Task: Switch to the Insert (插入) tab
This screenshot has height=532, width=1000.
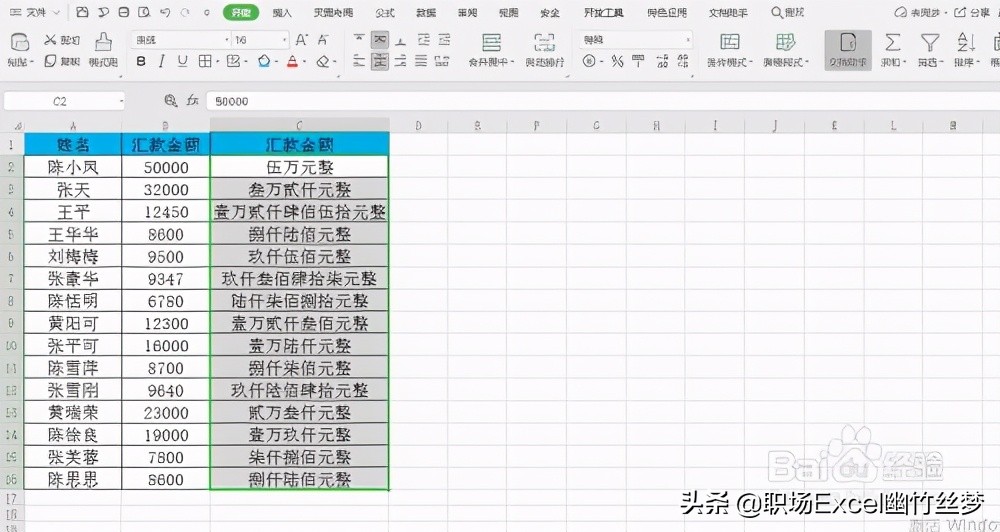Action: click(x=281, y=12)
